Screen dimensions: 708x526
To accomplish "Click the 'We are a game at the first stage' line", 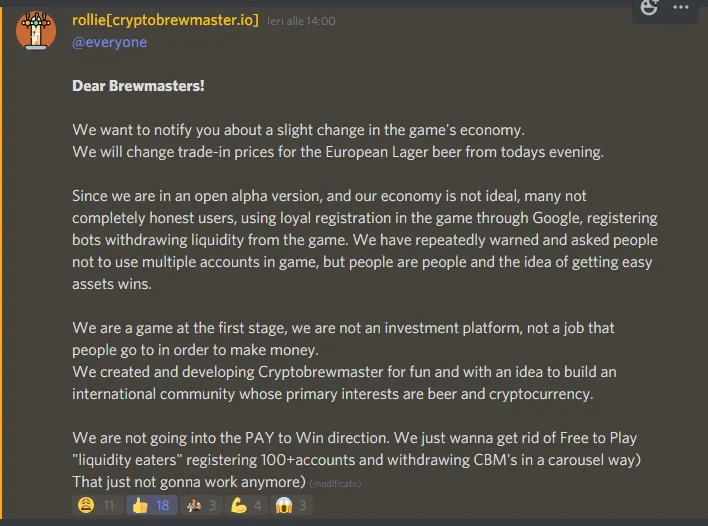I will point(343,328).
